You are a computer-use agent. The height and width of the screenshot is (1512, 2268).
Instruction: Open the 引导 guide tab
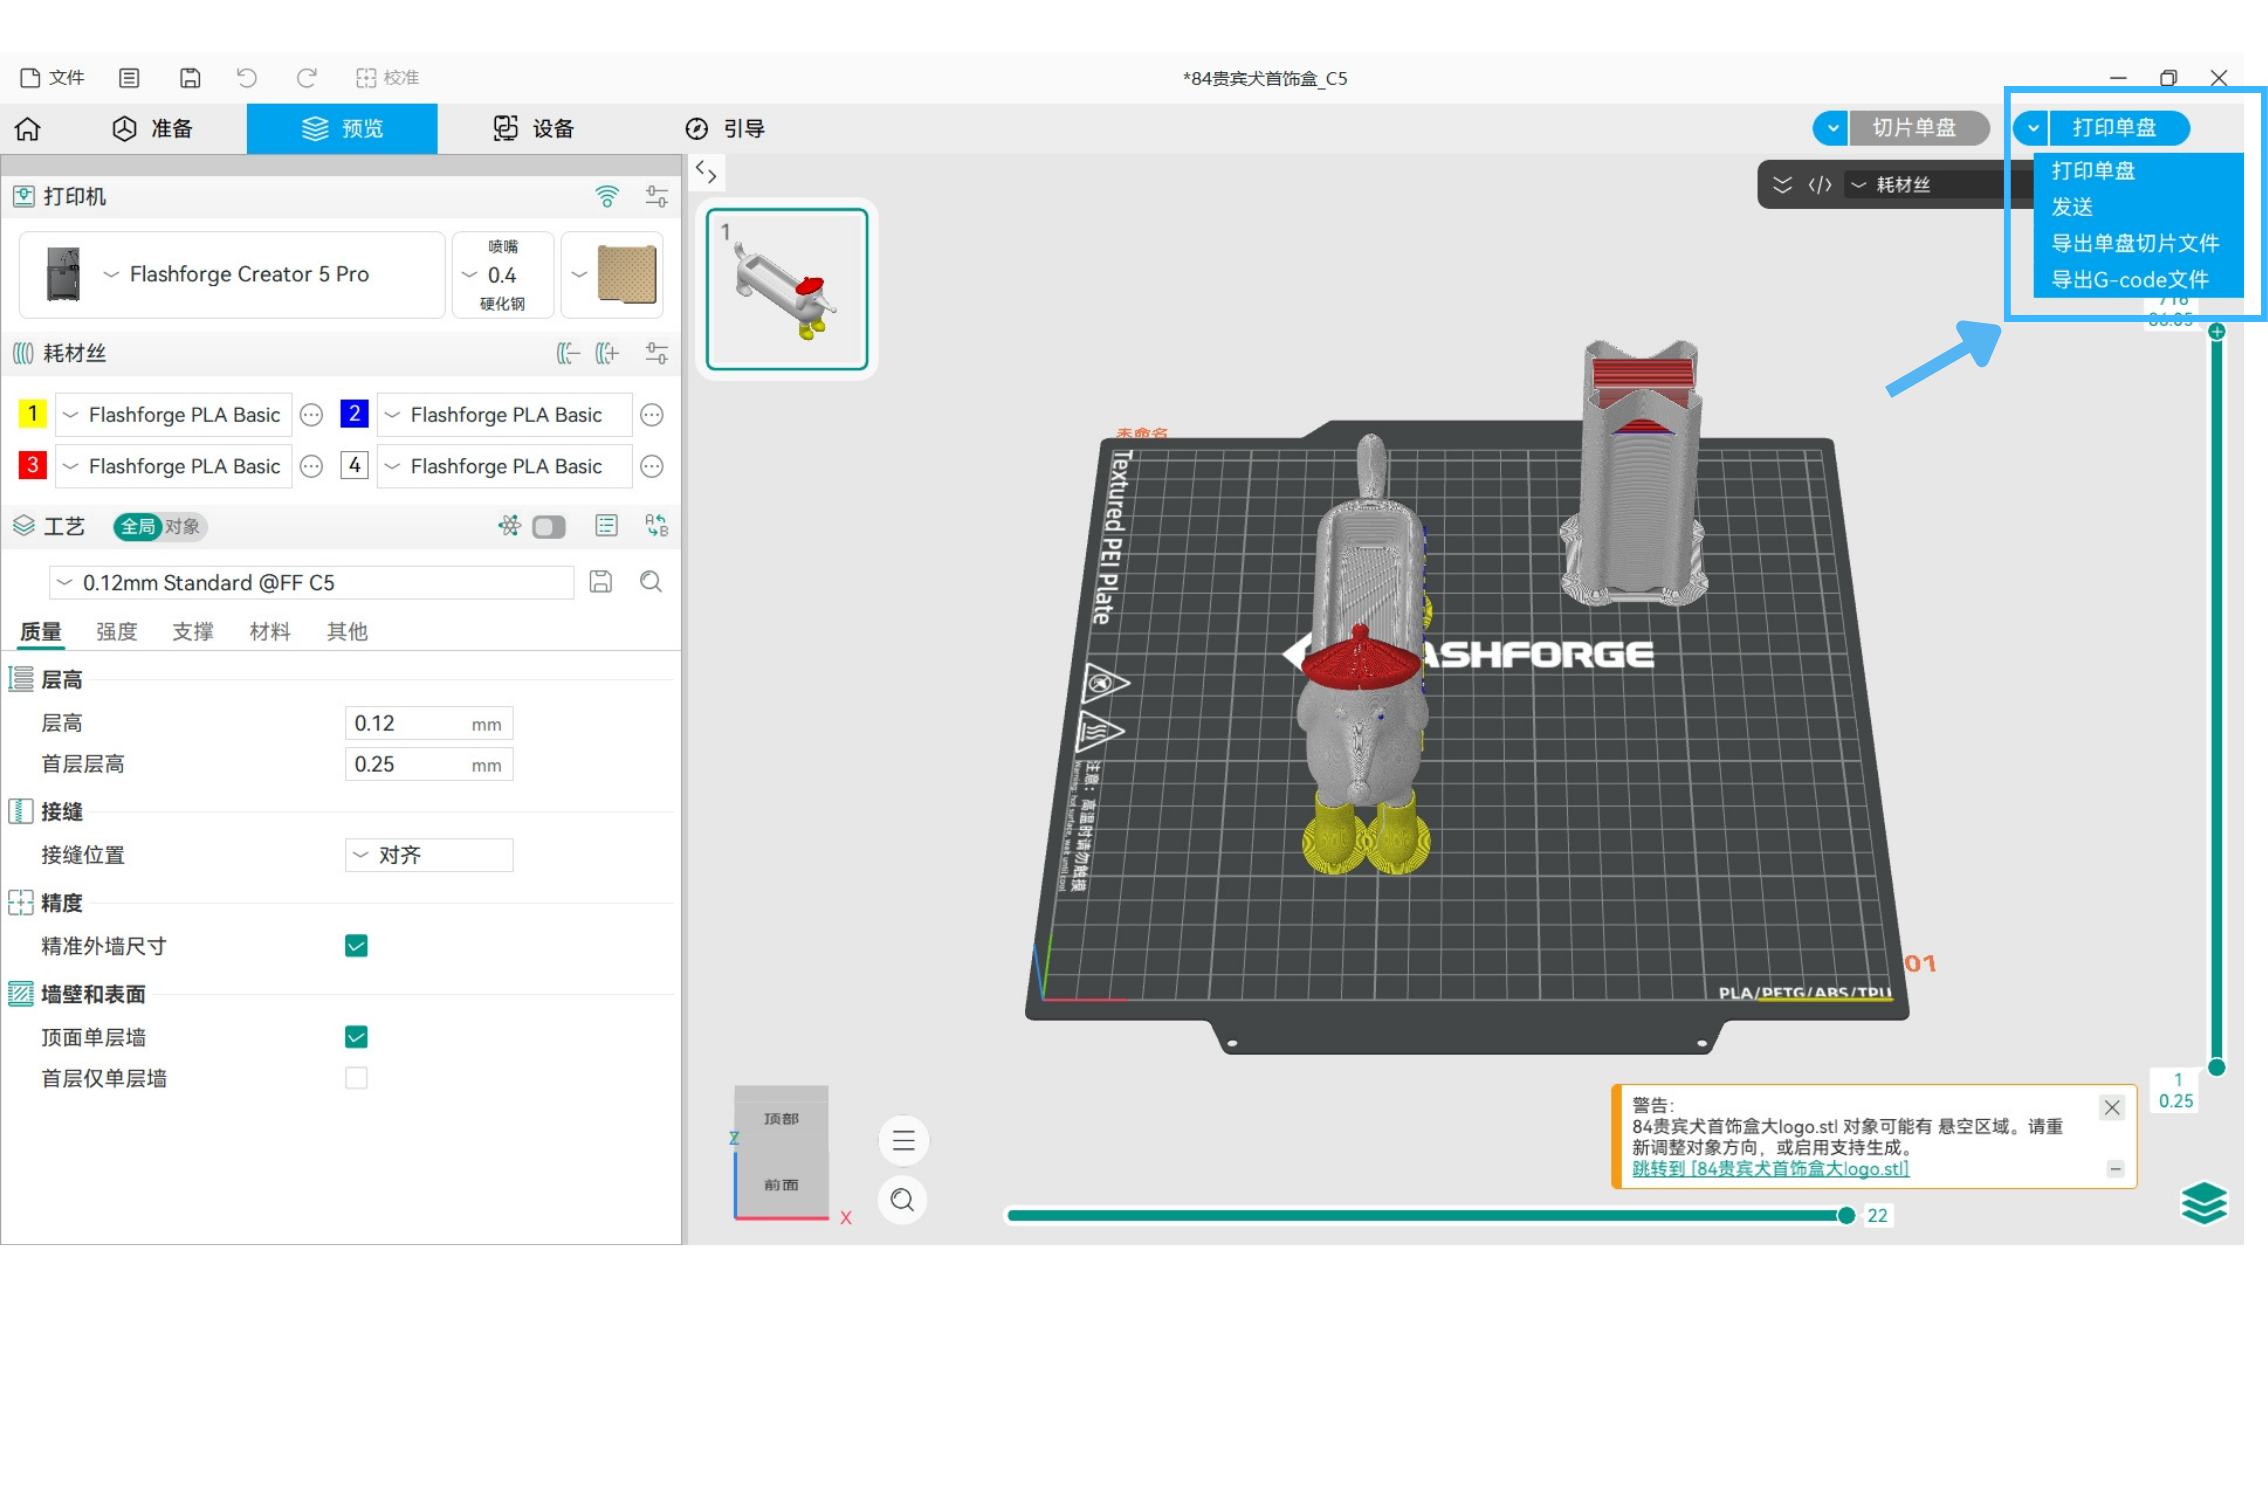725,129
